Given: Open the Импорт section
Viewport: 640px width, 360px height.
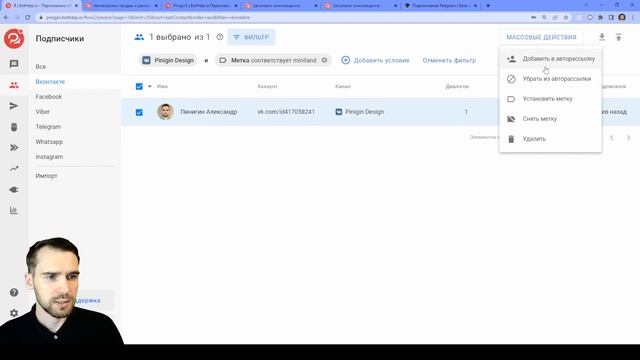Looking at the screenshot, I should pyautogui.click(x=46, y=176).
